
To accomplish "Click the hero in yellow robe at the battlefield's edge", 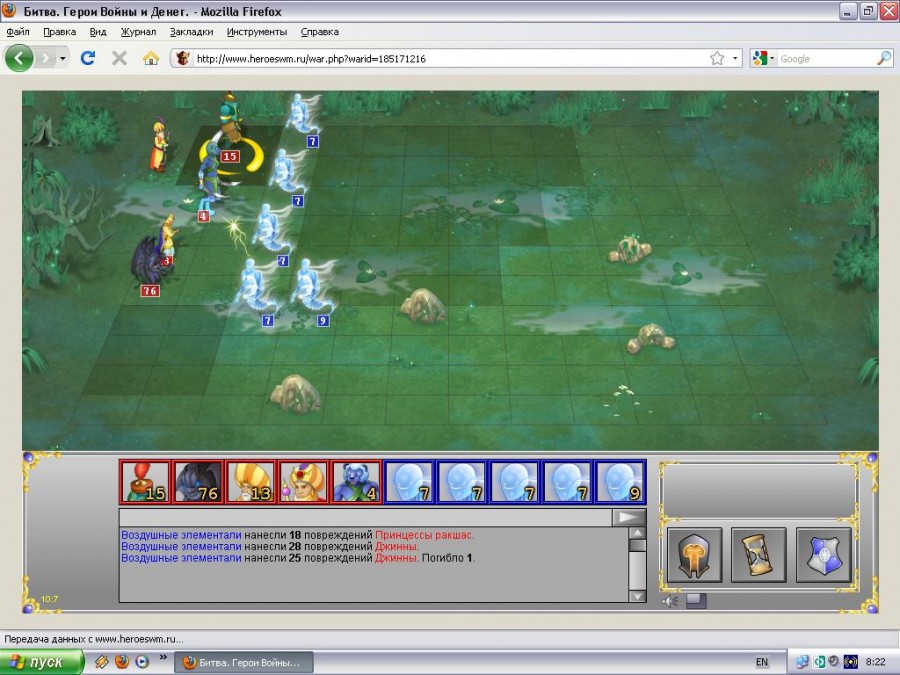I will pyautogui.click(x=159, y=146).
